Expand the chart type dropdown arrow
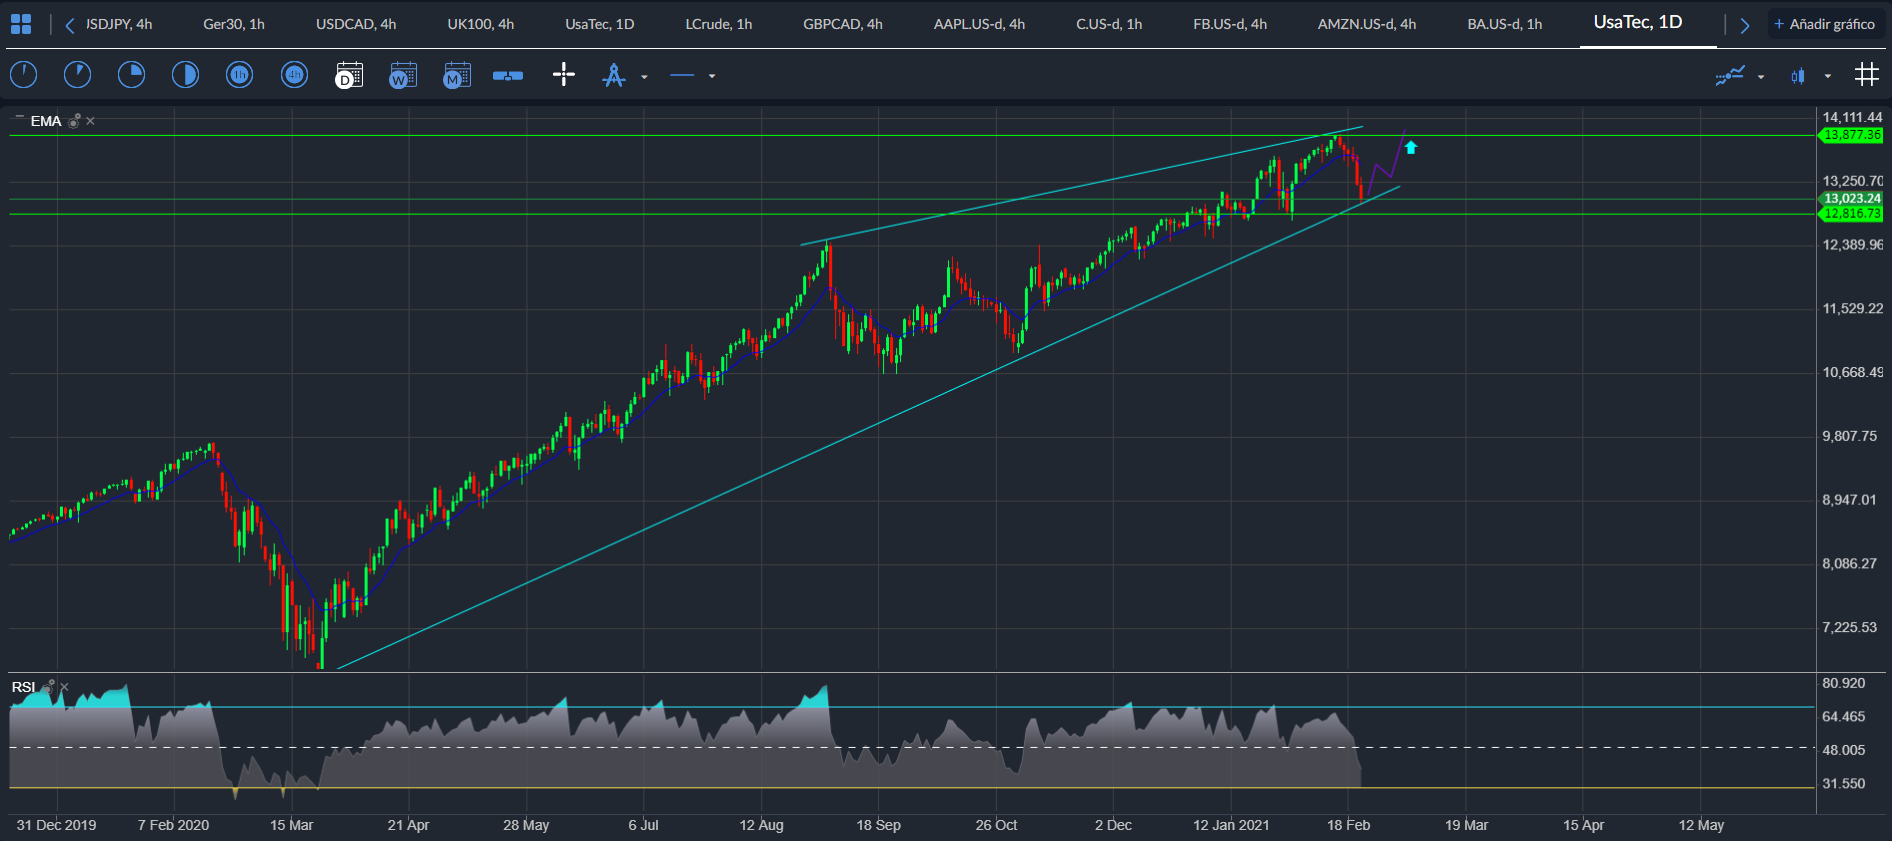Viewport: 1892px width, 841px height. pyautogui.click(x=1828, y=76)
